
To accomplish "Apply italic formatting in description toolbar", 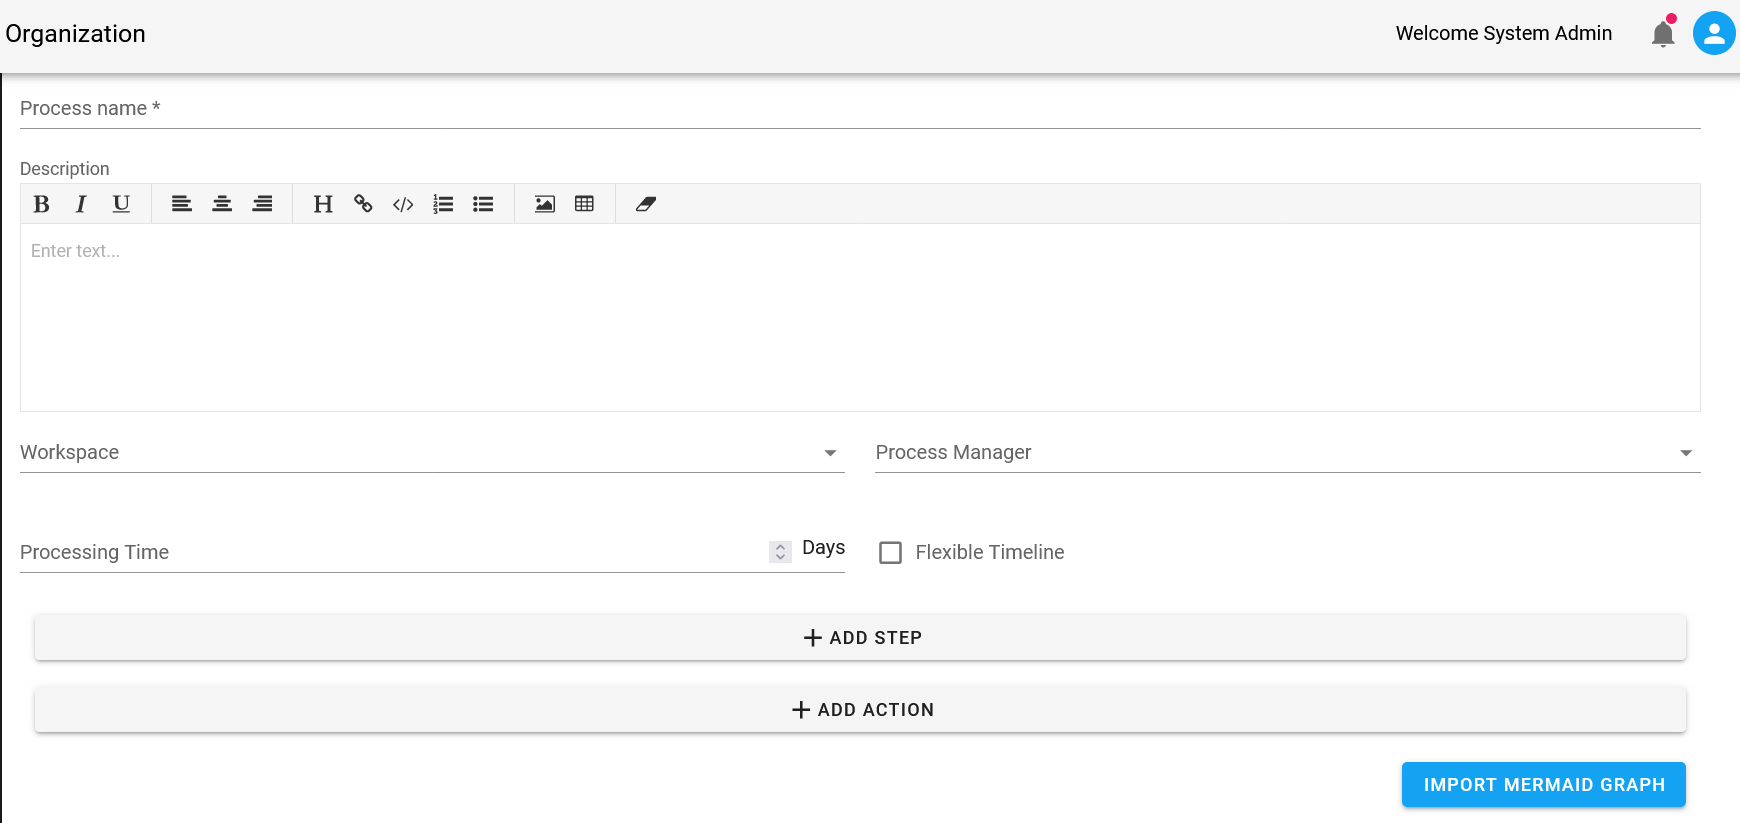I will point(81,204).
